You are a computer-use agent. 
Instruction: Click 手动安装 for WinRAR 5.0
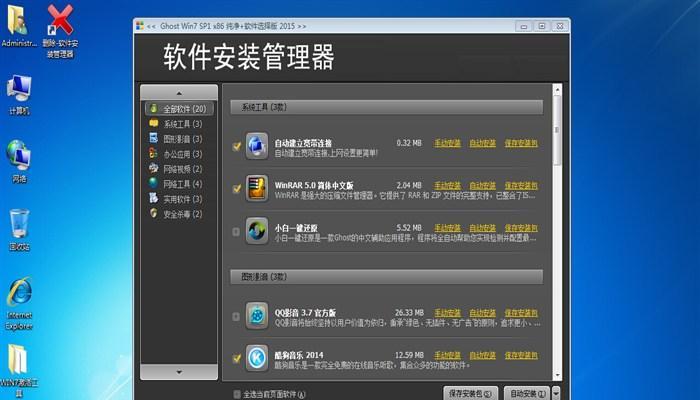coord(447,186)
